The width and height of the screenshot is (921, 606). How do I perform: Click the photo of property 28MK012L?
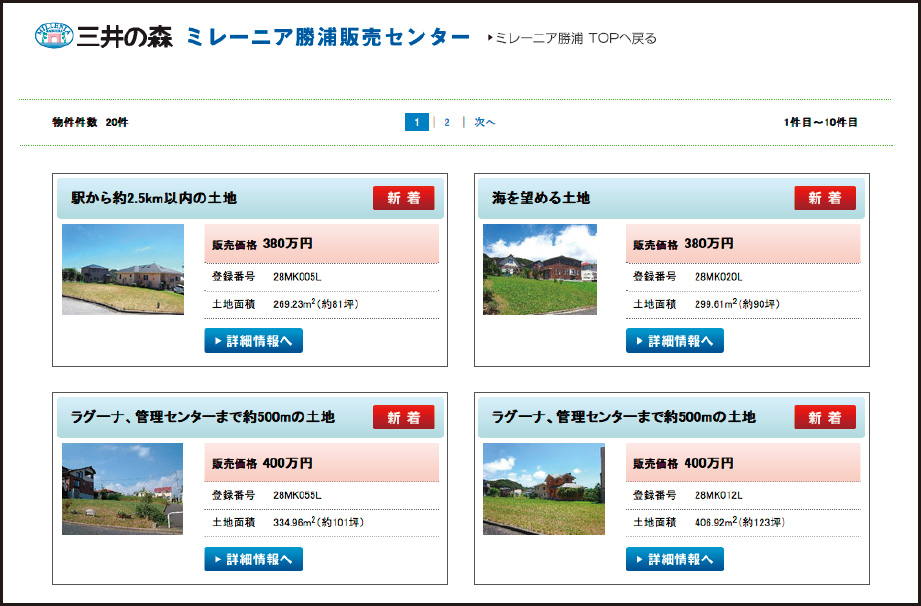[x=544, y=489]
